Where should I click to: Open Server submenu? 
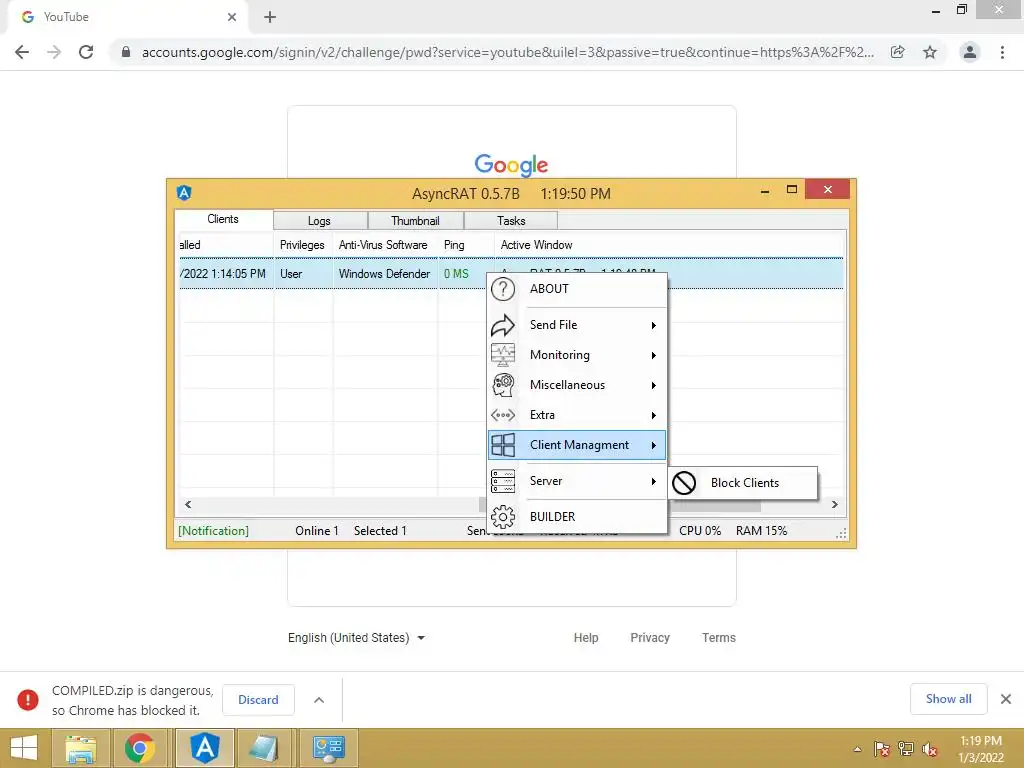[577, 481]
